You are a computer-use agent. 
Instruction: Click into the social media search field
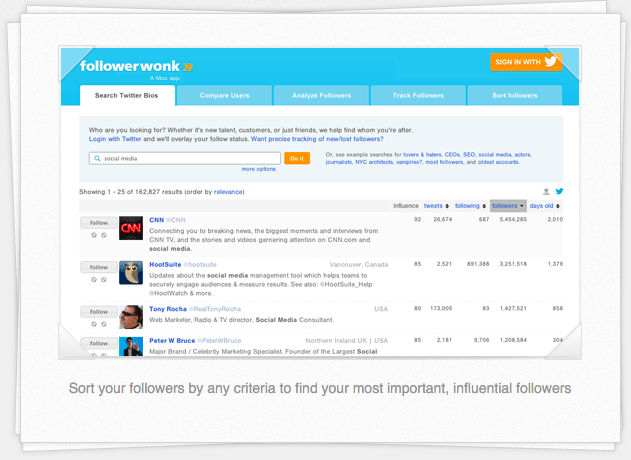coord(185,158)
